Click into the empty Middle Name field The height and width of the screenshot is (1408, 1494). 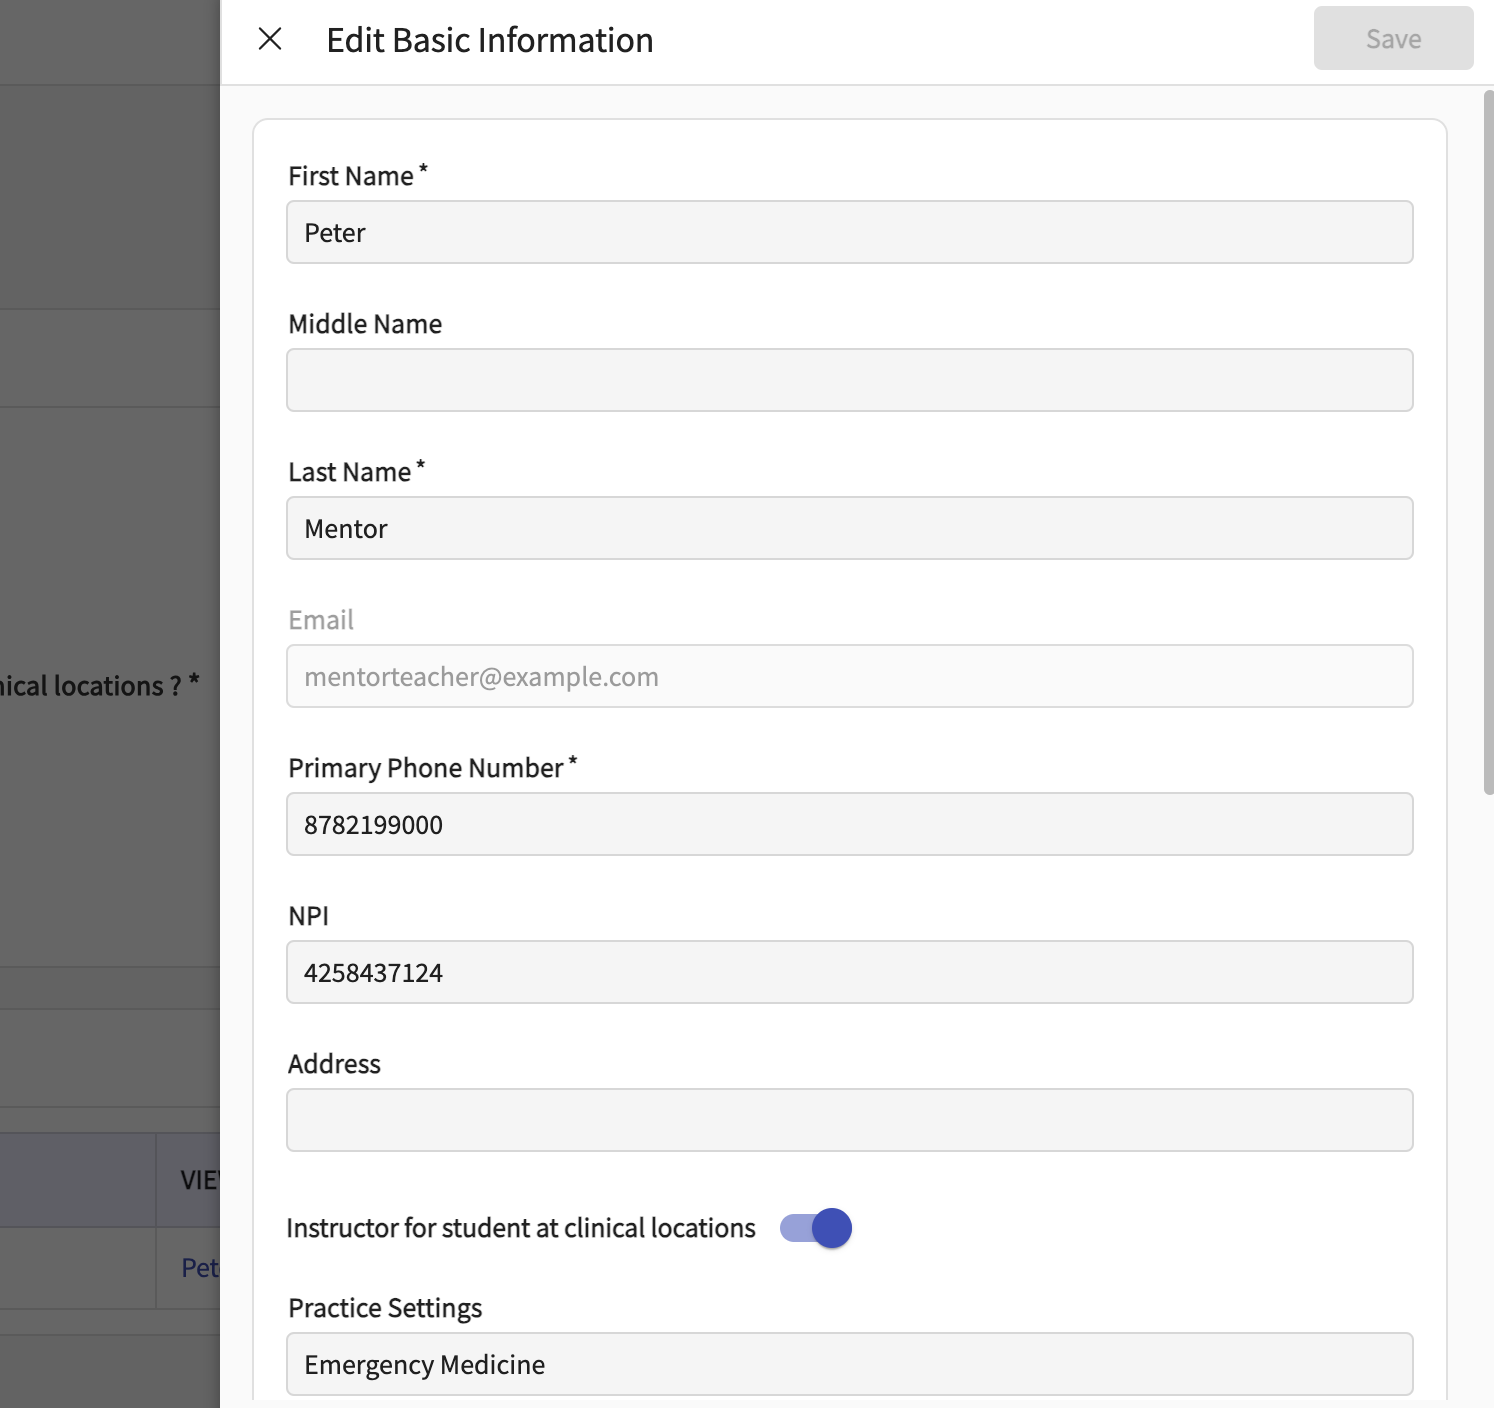pyautogui.click(x=849, y=380)
